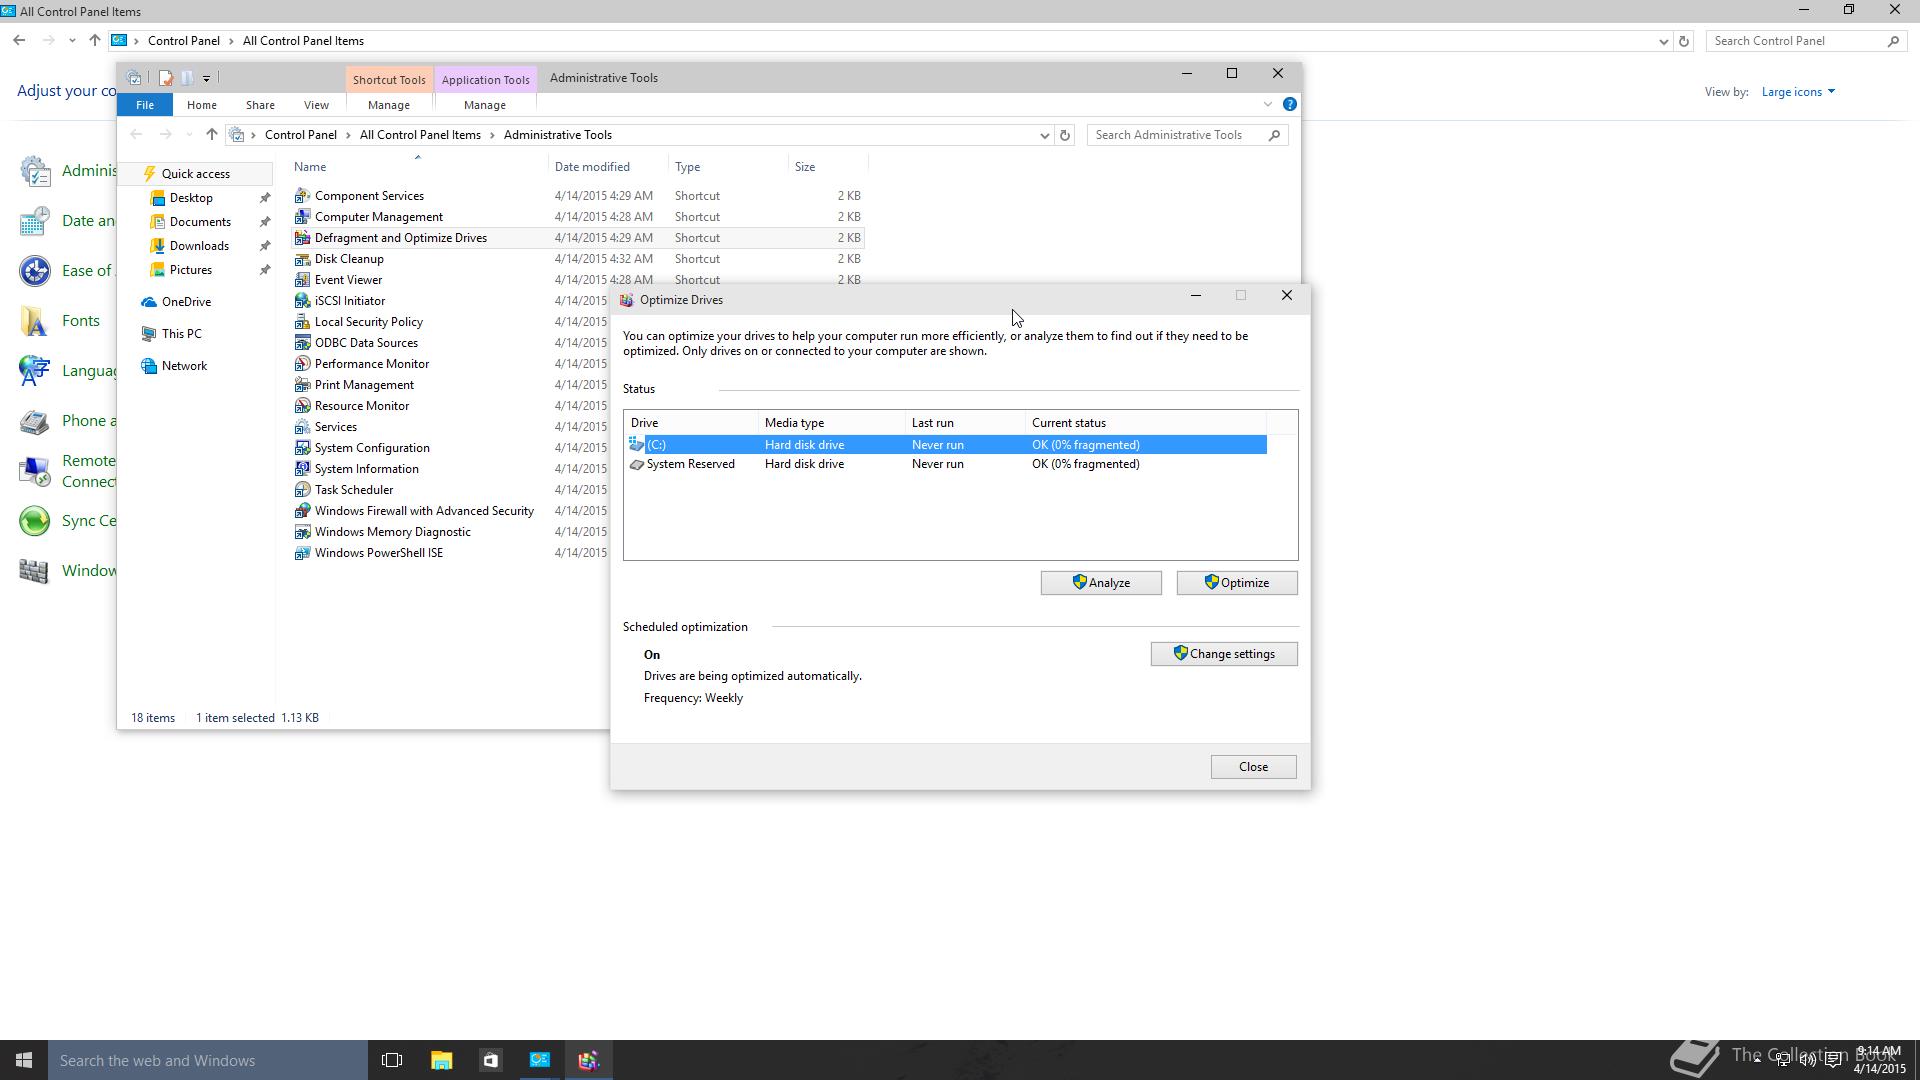Image resolution: width=1920 pixels, height=1080 pixels.
Task: Open View by Large icons dropdown
Action: 1798,92
